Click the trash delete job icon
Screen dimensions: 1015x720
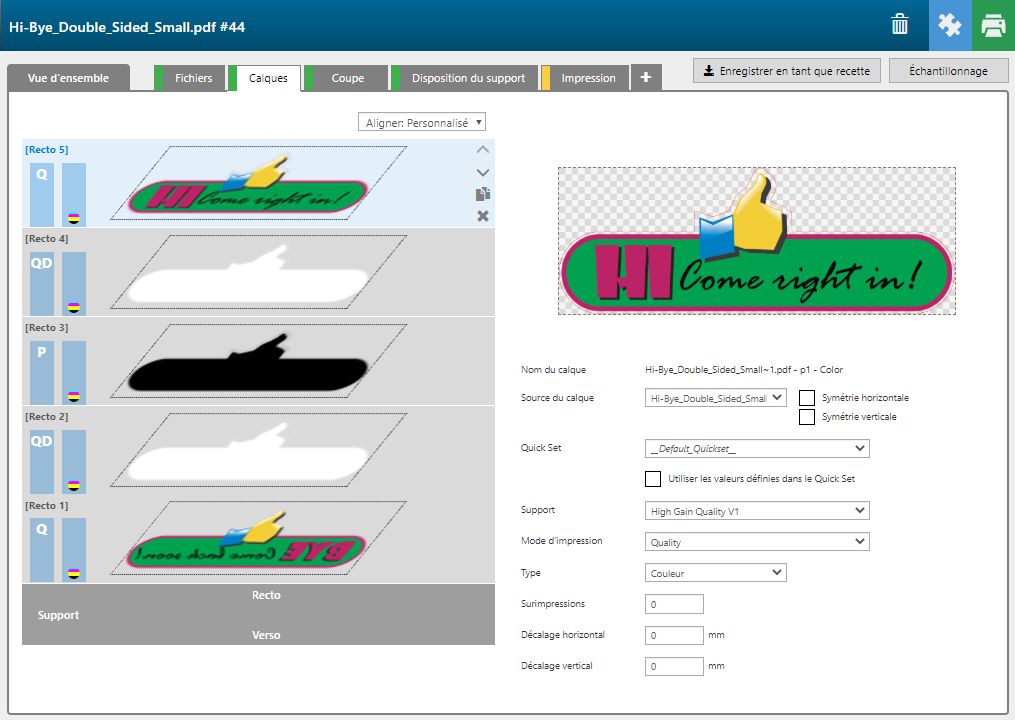pyautogui.click(x=900, y=26)
